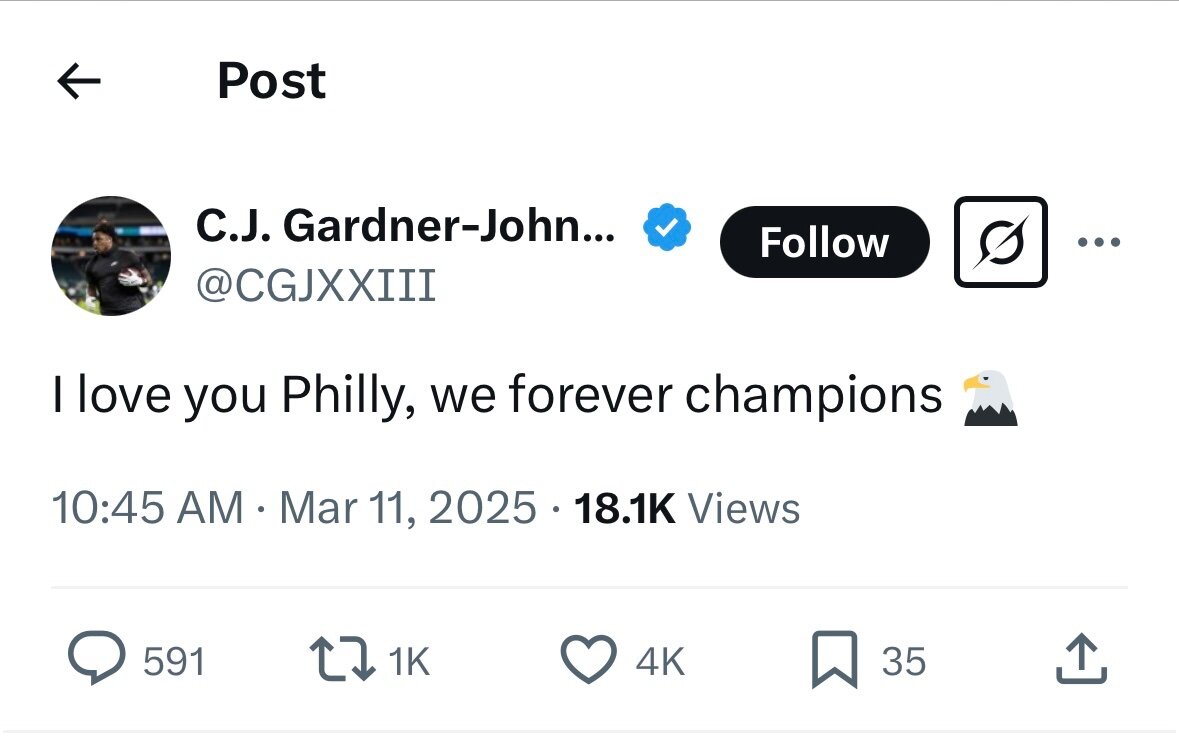Like the post with the heart icon
This screenshot has width=1179, height=754.
click(588, 660)
